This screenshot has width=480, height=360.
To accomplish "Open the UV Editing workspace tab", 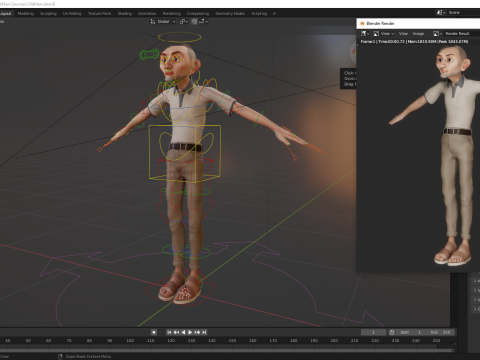I will pyautogui.click(x=72, y=13).
